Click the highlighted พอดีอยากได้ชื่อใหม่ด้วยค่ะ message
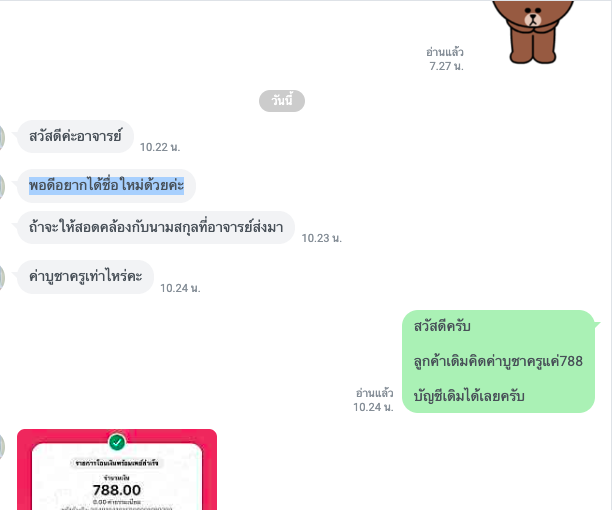Image resolution: width=612 pixels, height=510 pixels. pos(106,185)
